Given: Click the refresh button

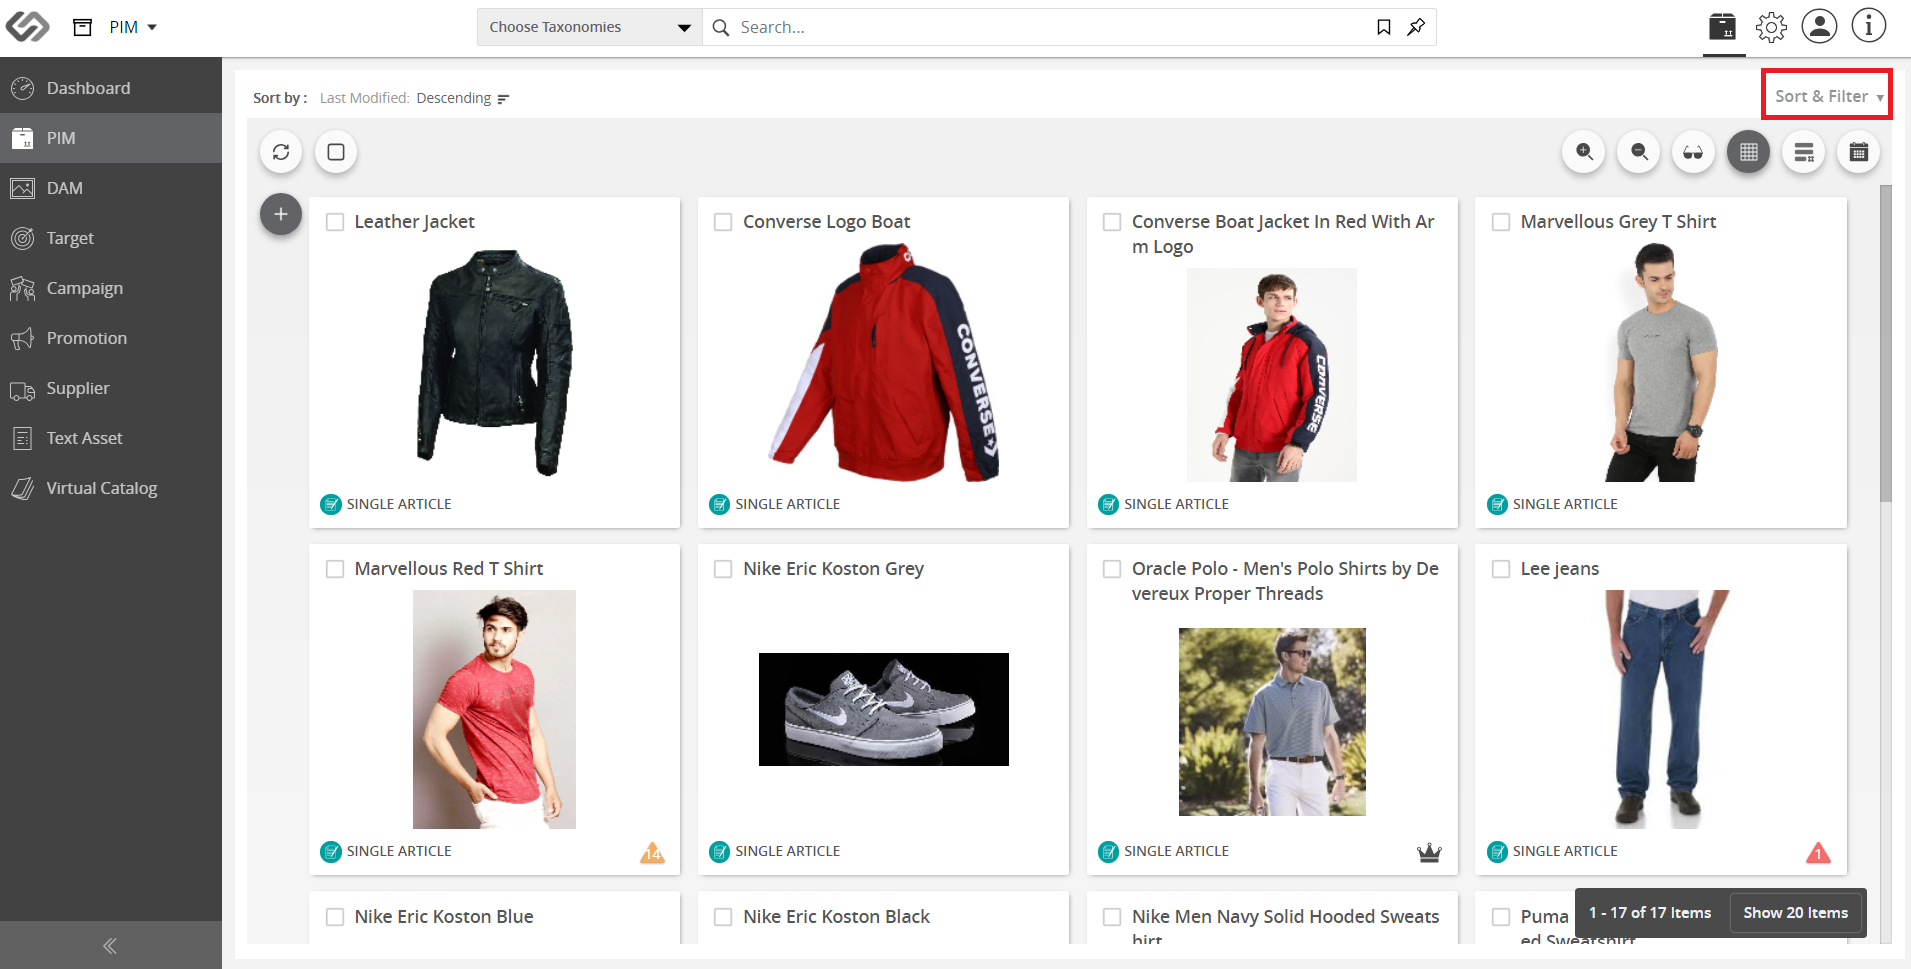Looking at the screenshot, I should (x=281, y=152).
